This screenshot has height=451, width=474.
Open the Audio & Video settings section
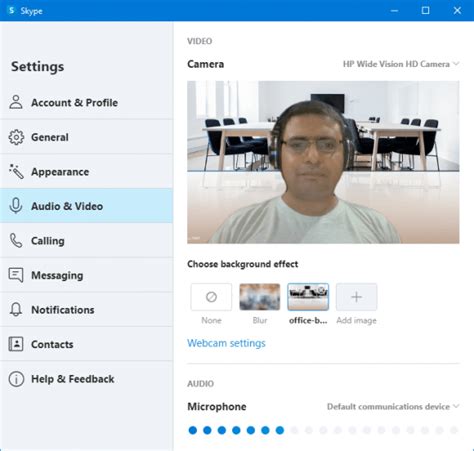pyautogui.click(x=86, y=206)
